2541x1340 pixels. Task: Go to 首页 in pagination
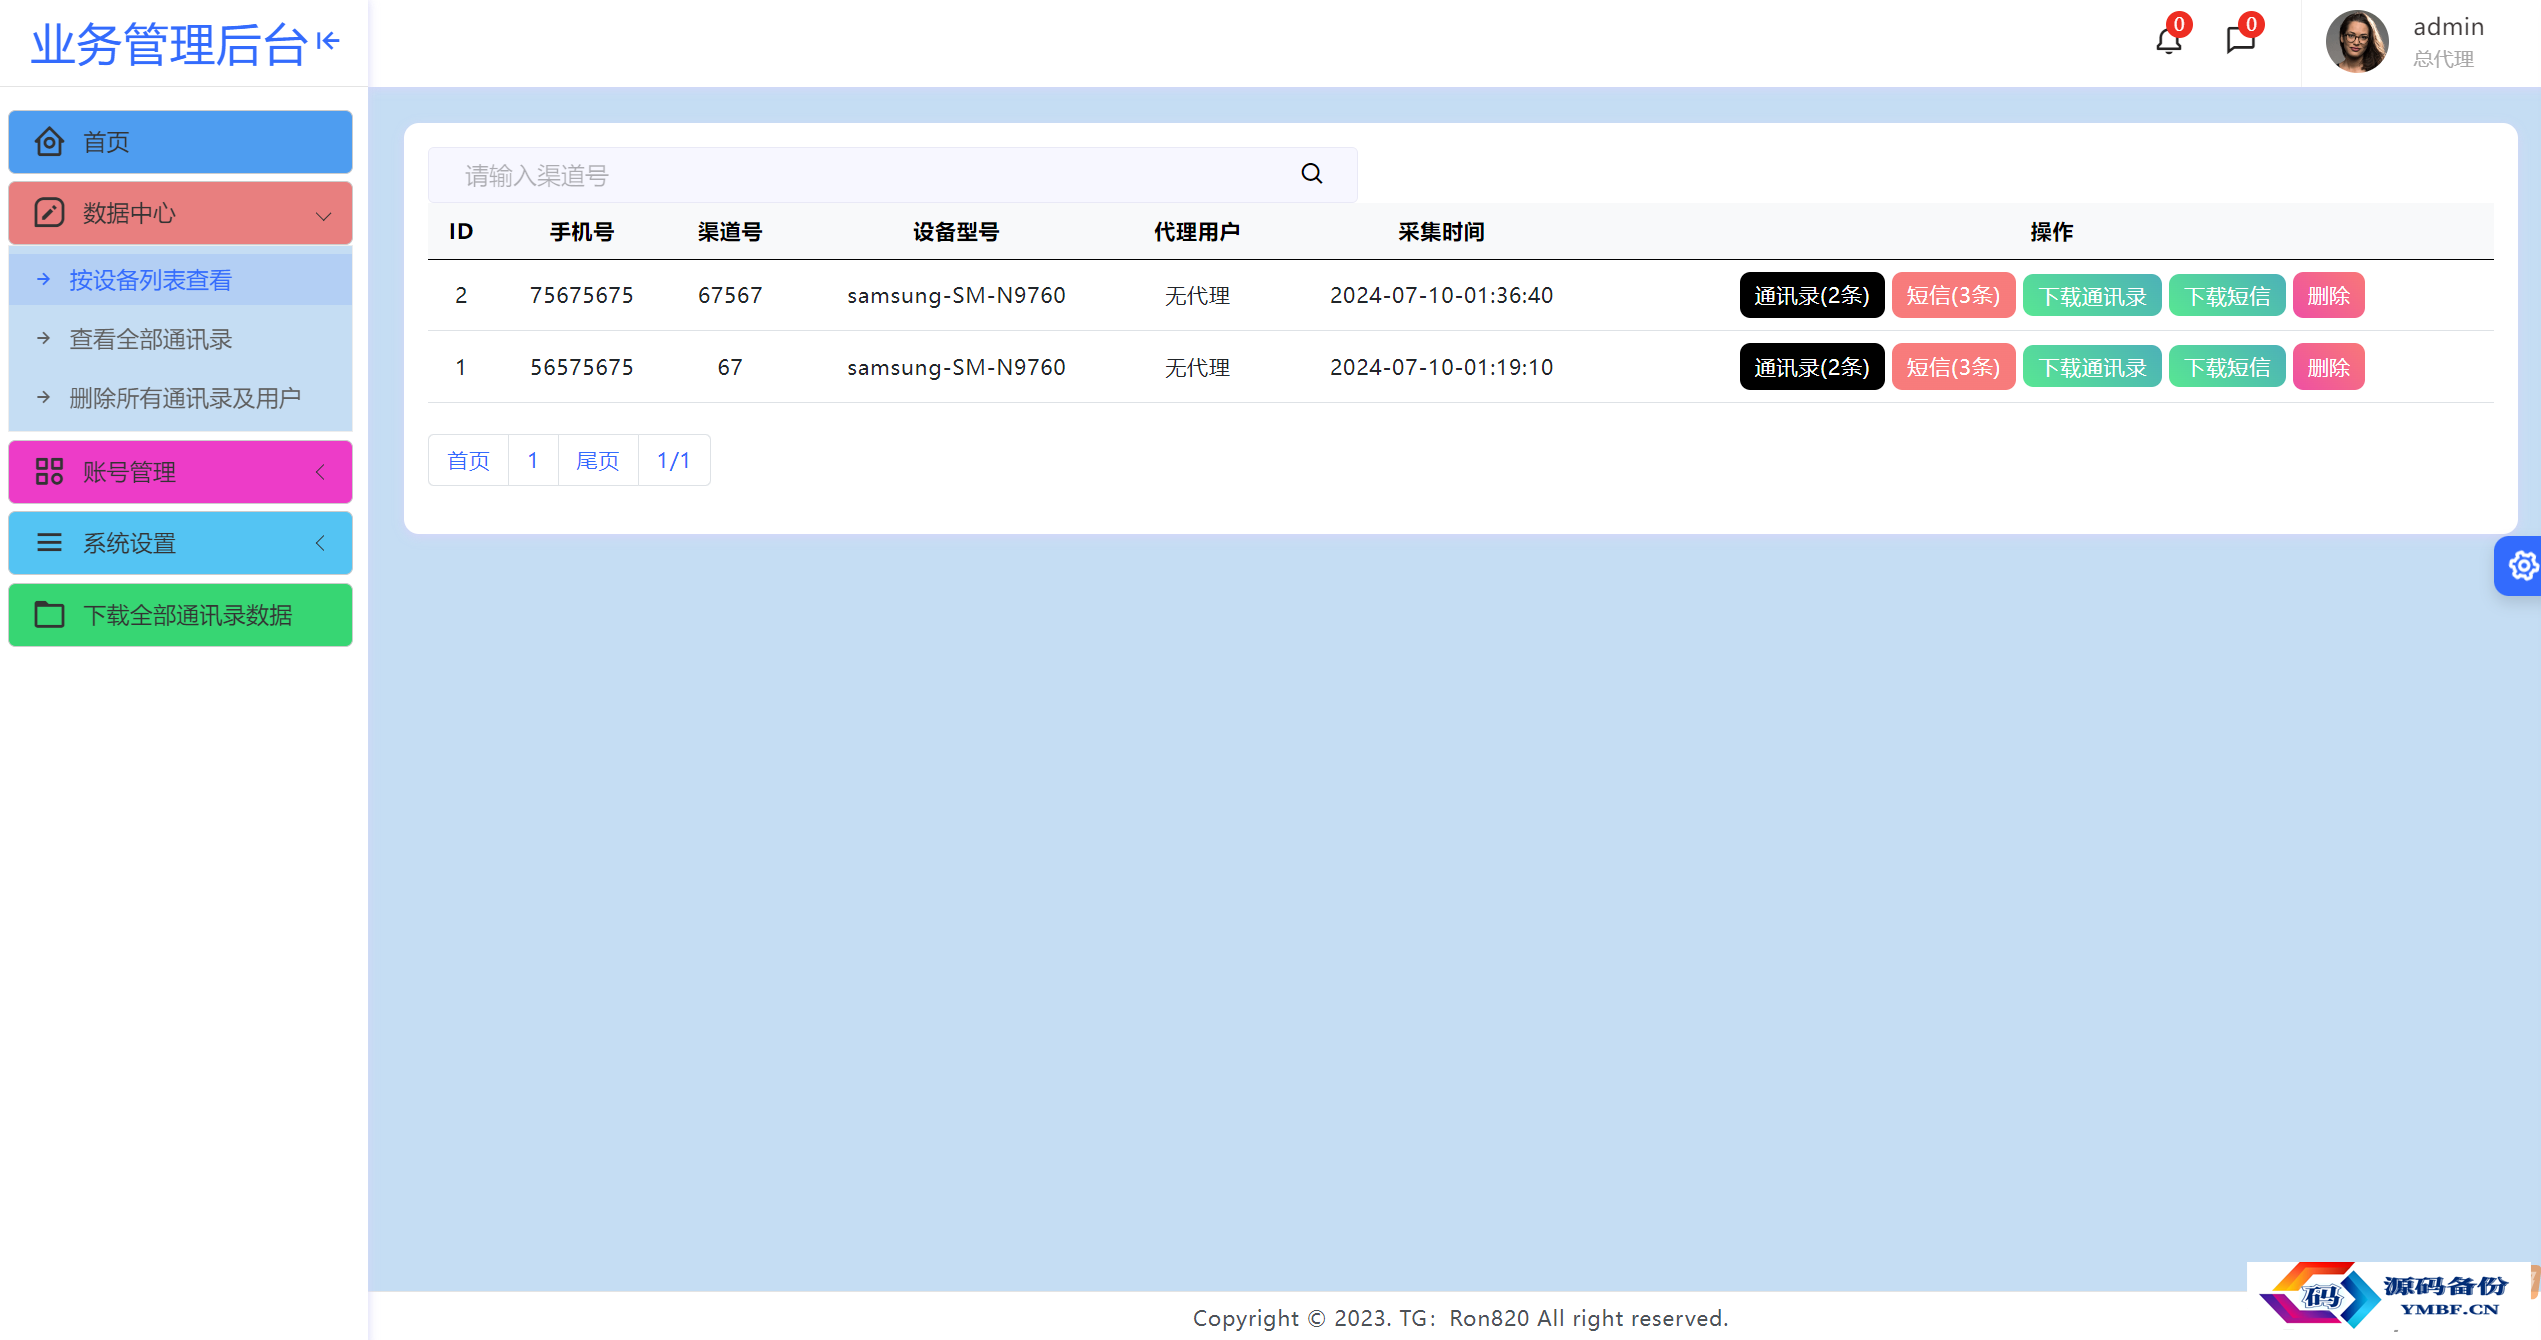click(468, 460)
